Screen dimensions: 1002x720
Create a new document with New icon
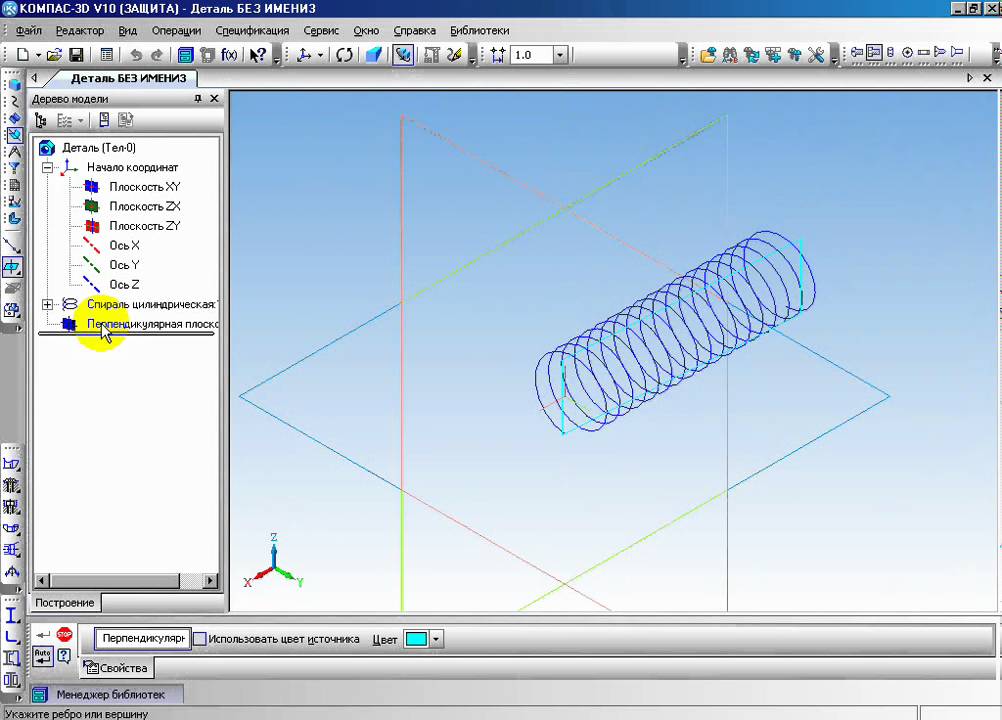[23, 55]
